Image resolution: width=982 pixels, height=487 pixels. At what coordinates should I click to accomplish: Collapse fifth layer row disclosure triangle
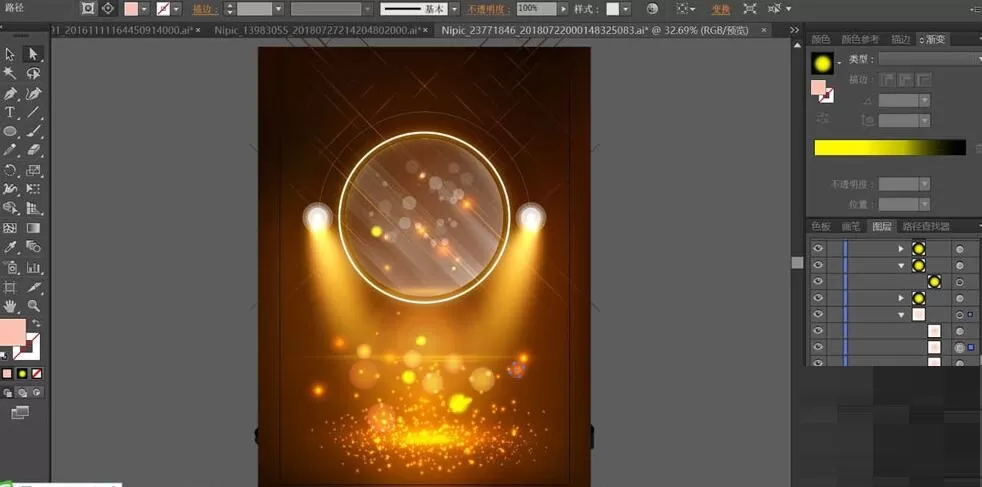[901, 314]
